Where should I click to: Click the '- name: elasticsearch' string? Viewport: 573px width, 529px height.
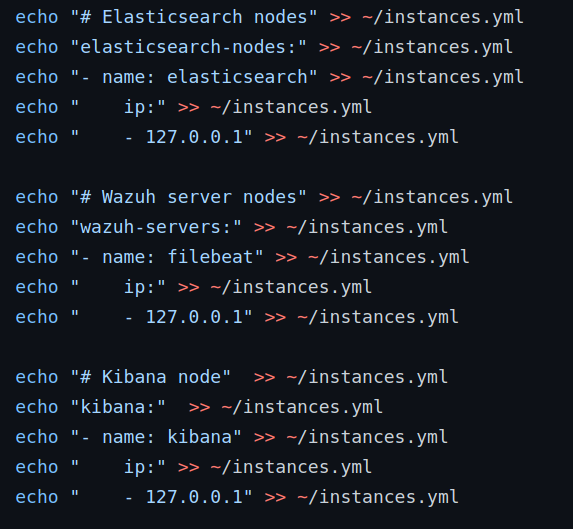tap(194, 77)
